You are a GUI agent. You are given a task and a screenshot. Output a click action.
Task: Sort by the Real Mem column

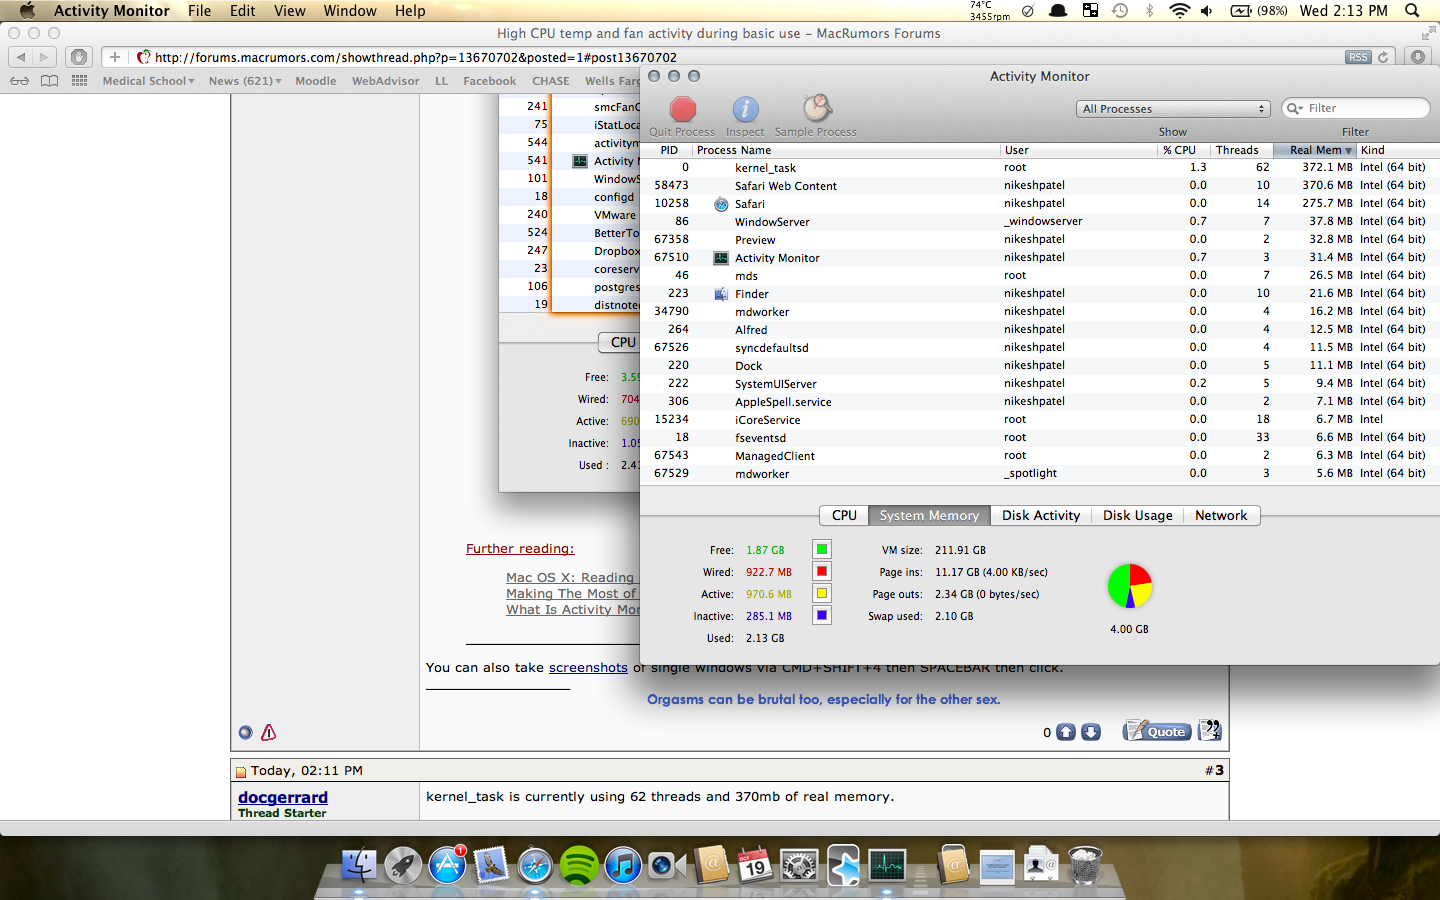[1315, 150]
